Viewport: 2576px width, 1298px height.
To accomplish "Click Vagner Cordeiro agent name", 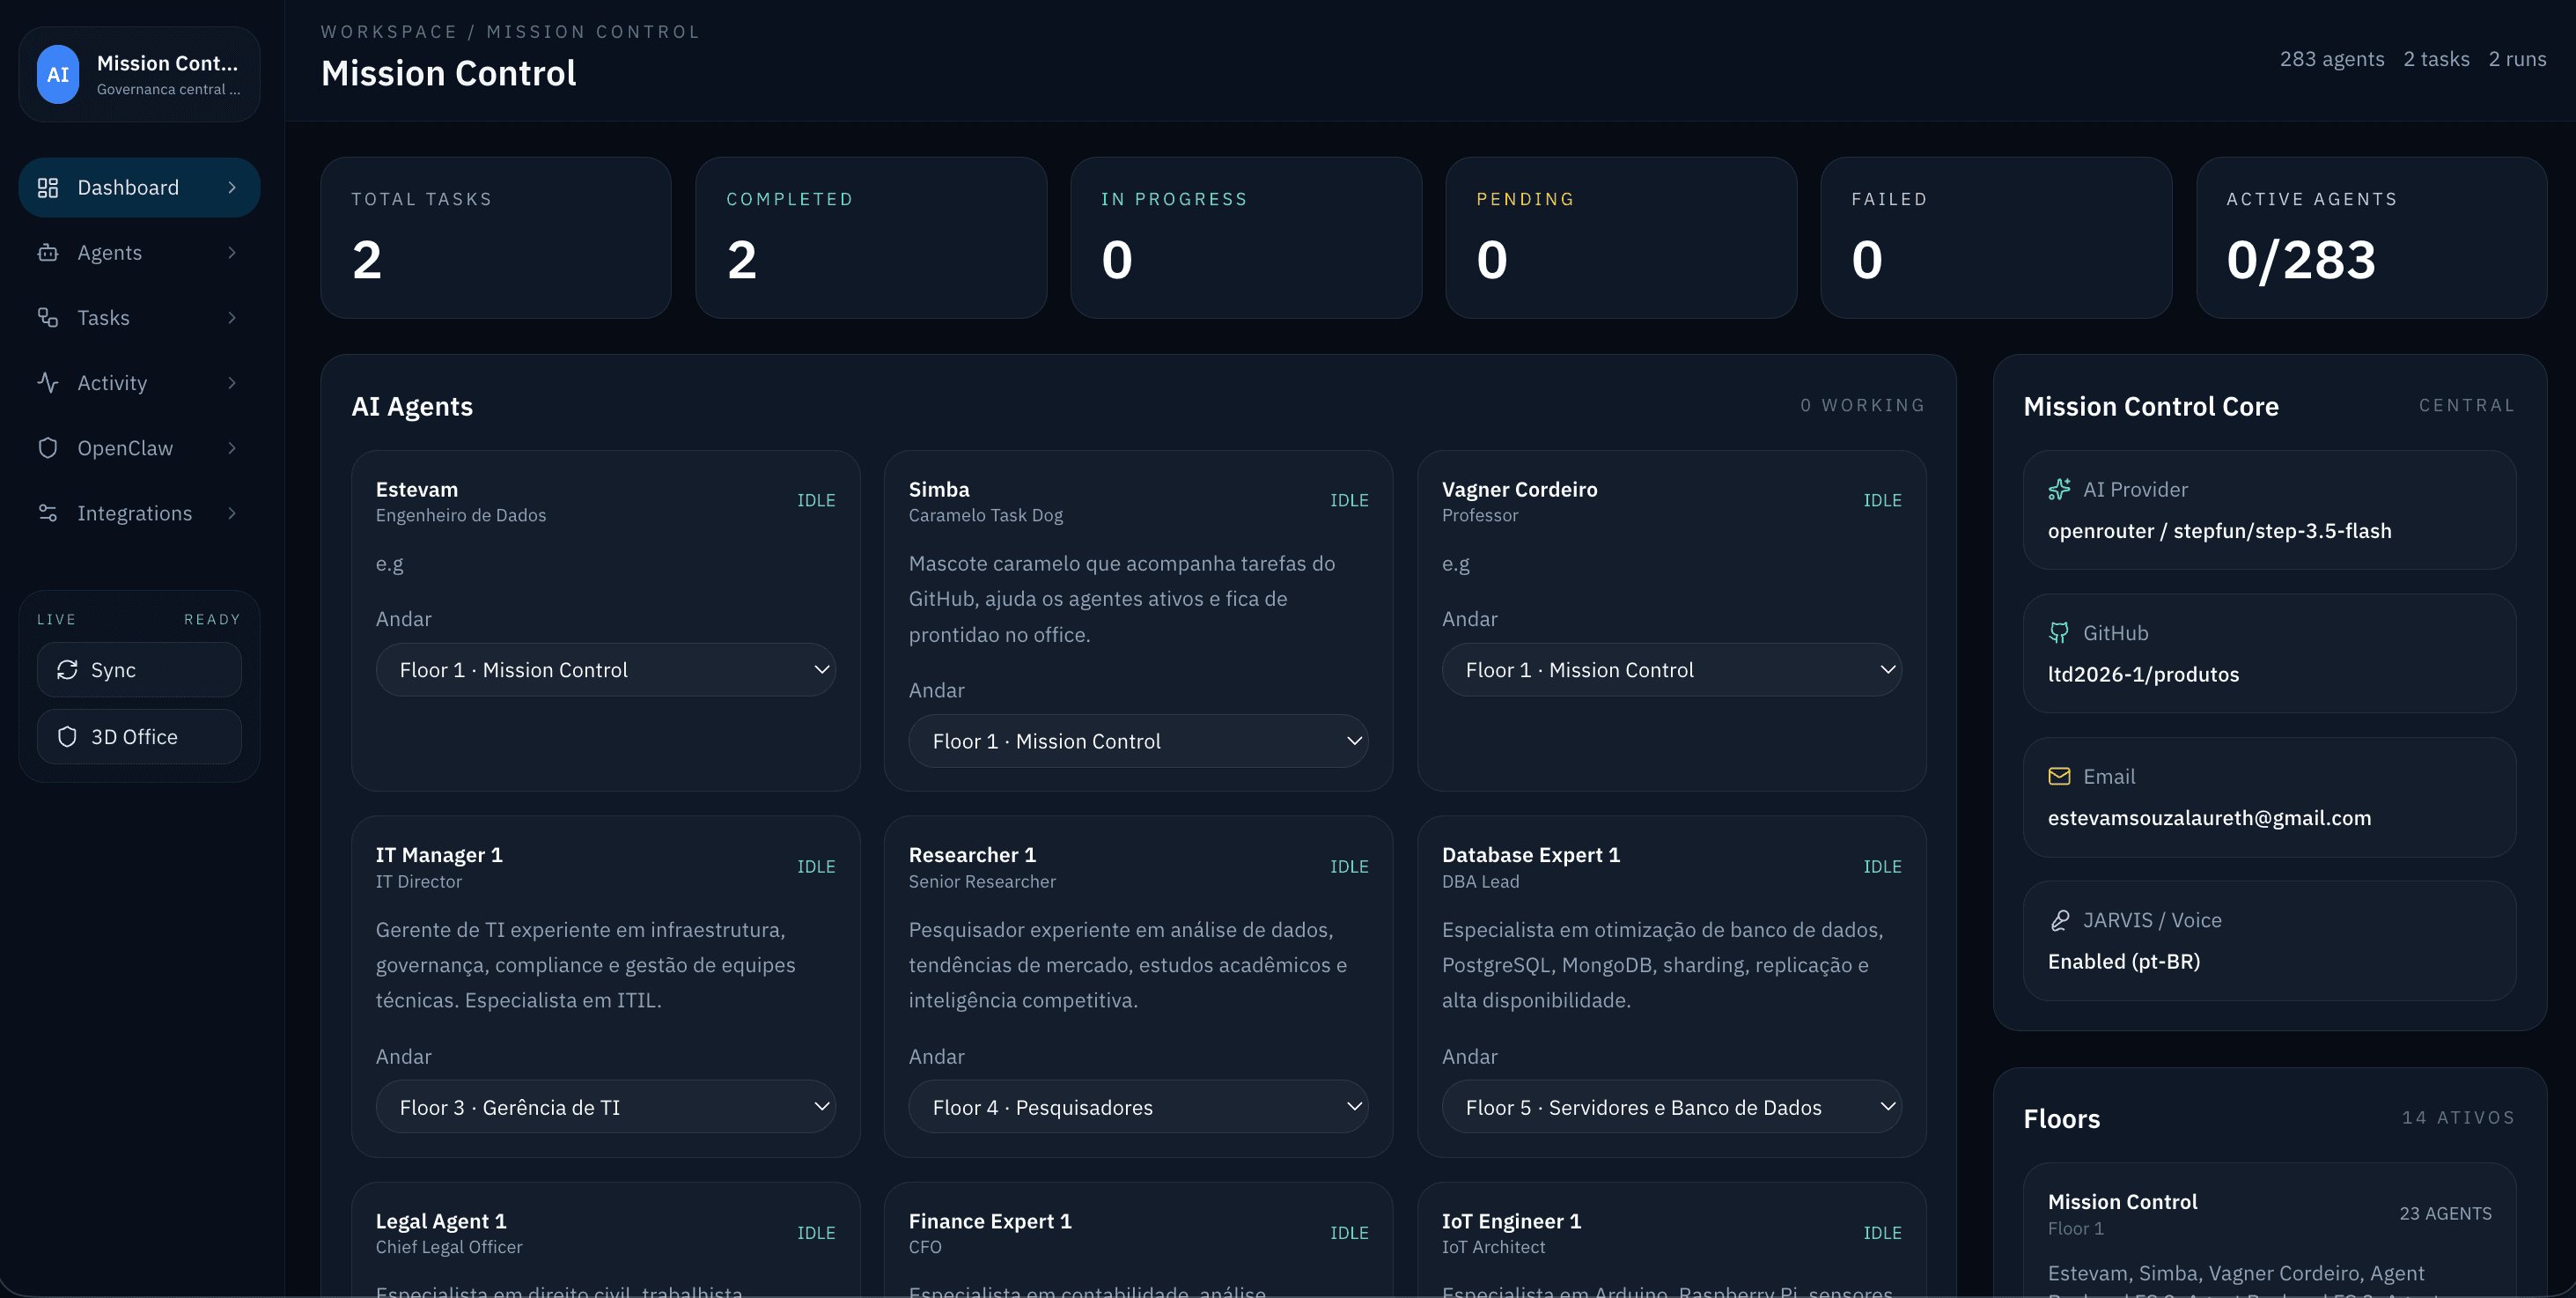I will pyautogui.click(x=1519, y=489).
